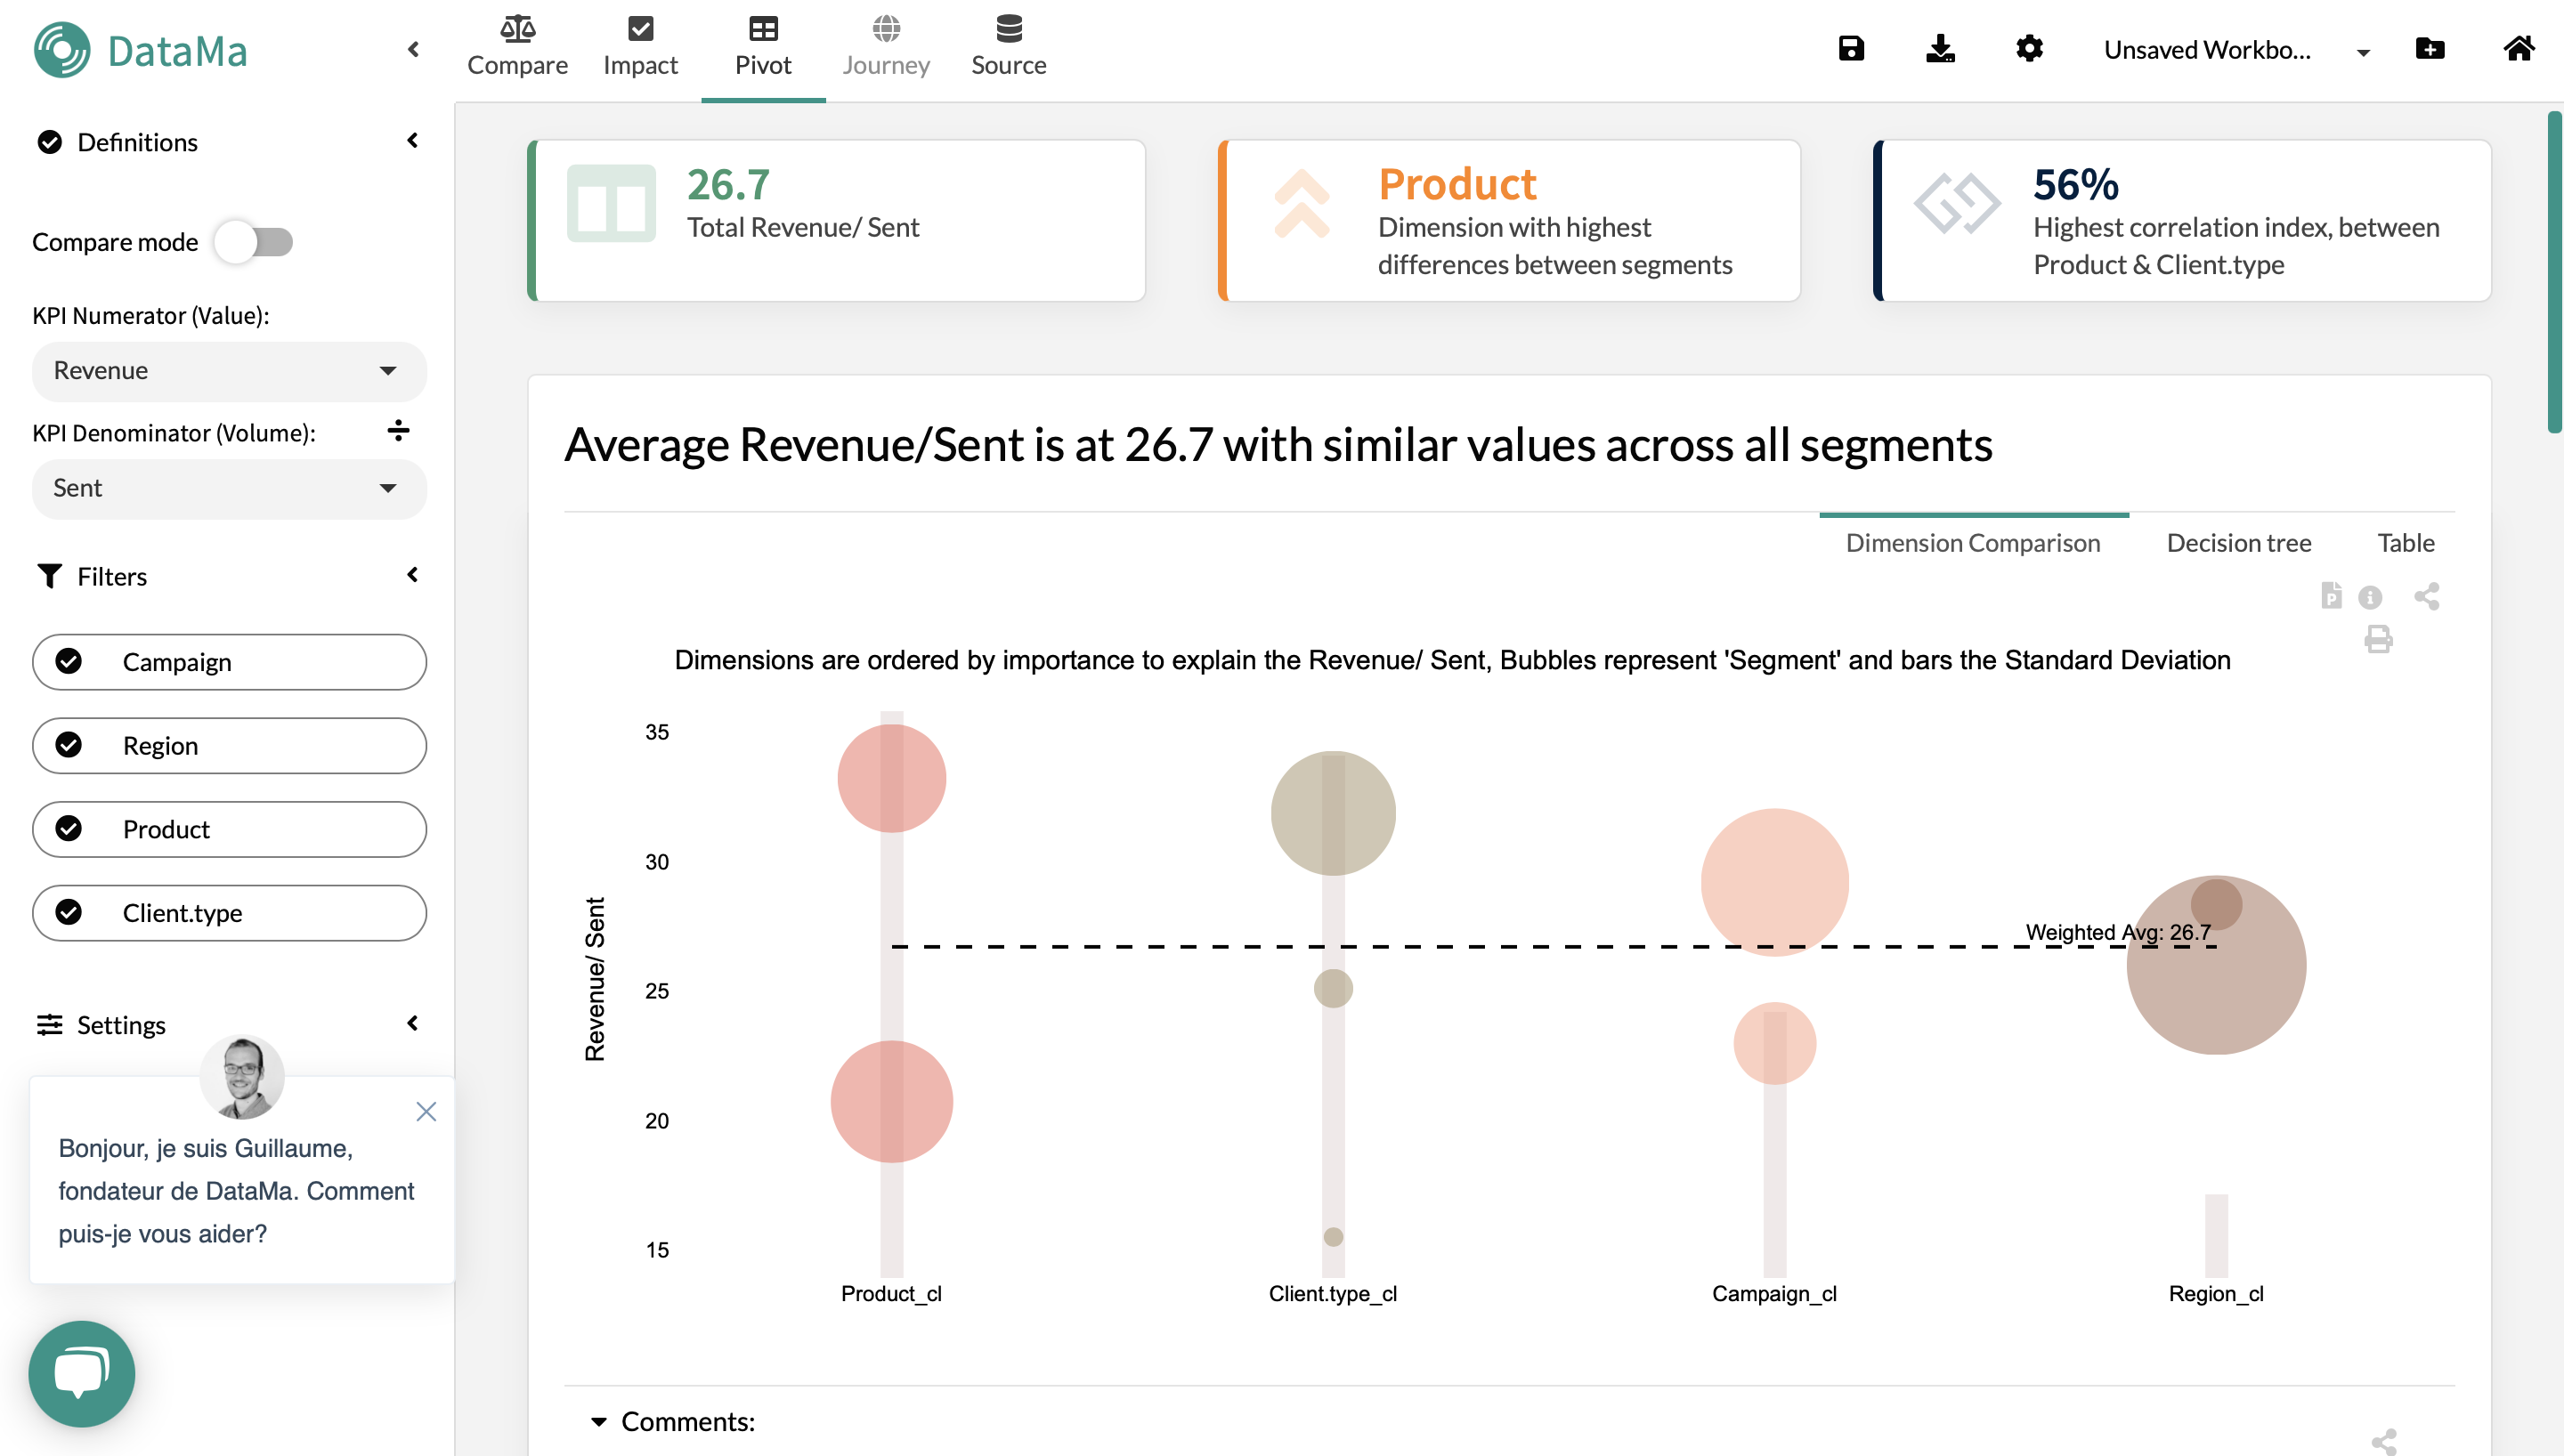Open the Journey tab
The height and width of the screenshot is (1456, 2564).
[x=886, y=47]
